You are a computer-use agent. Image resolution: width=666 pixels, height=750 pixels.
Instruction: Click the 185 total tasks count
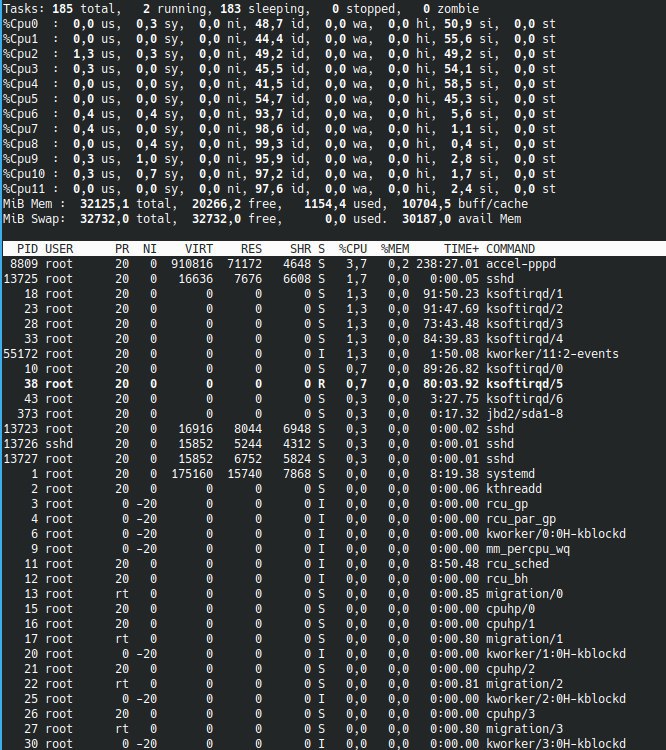(63, 9)
